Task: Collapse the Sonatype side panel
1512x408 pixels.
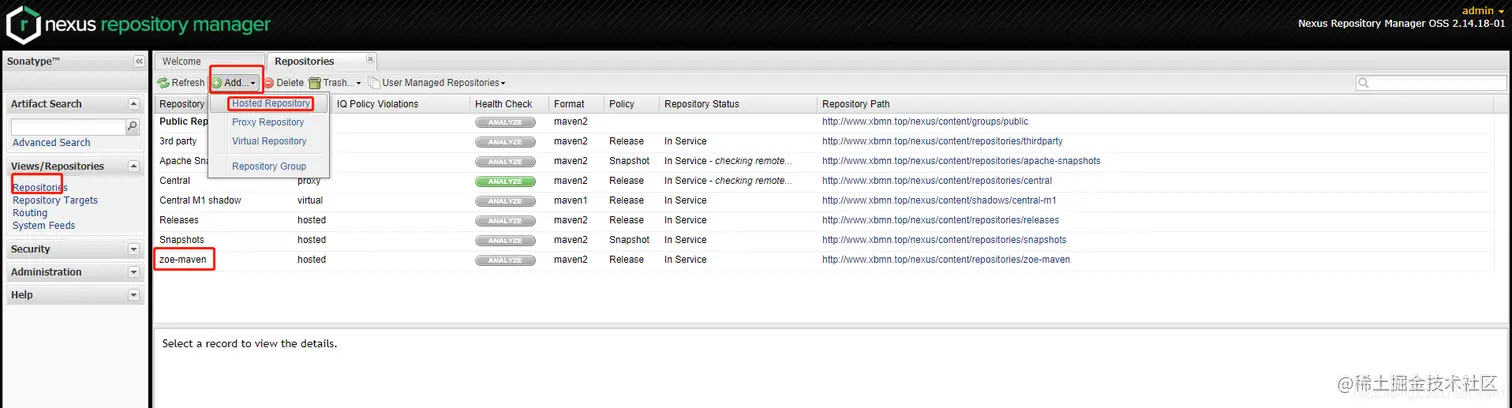Action: coord(139,61)
